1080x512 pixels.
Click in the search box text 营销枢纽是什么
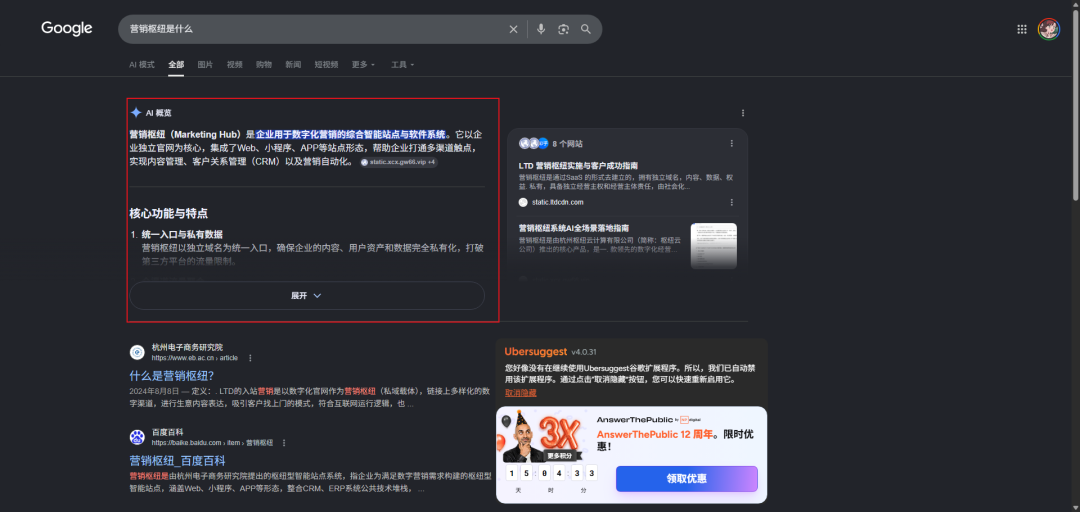[161, 29]
